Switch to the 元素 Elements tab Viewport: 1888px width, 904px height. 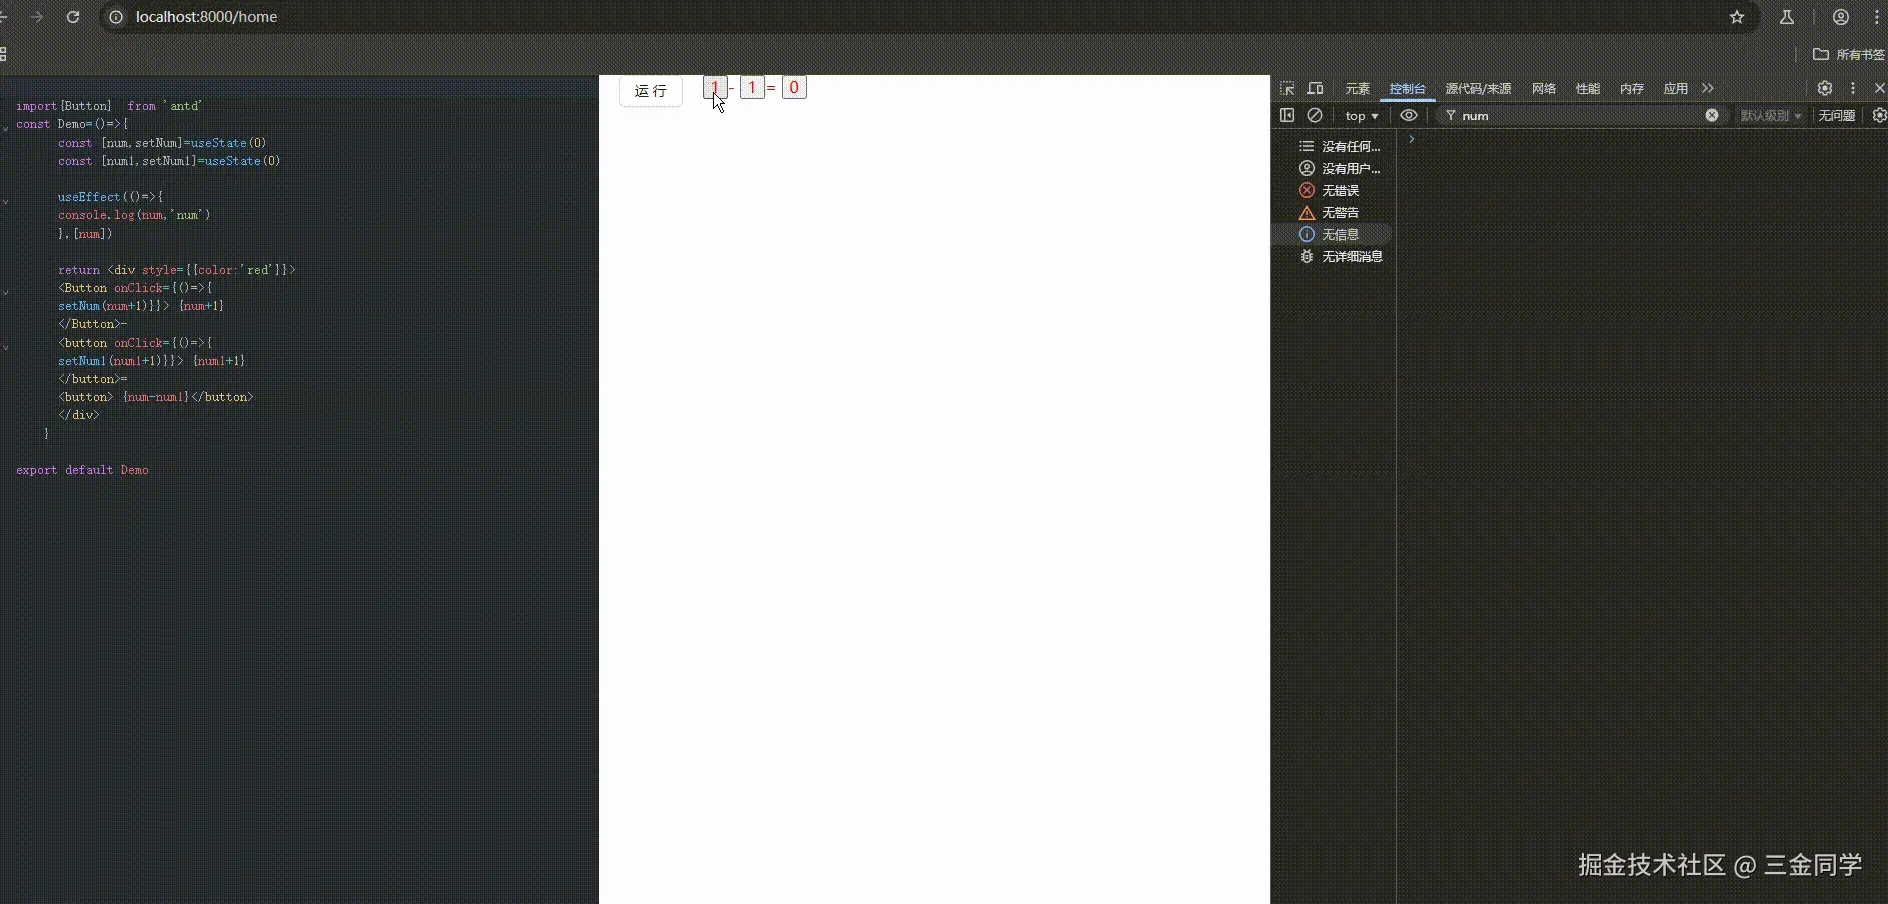(1356, 88)
